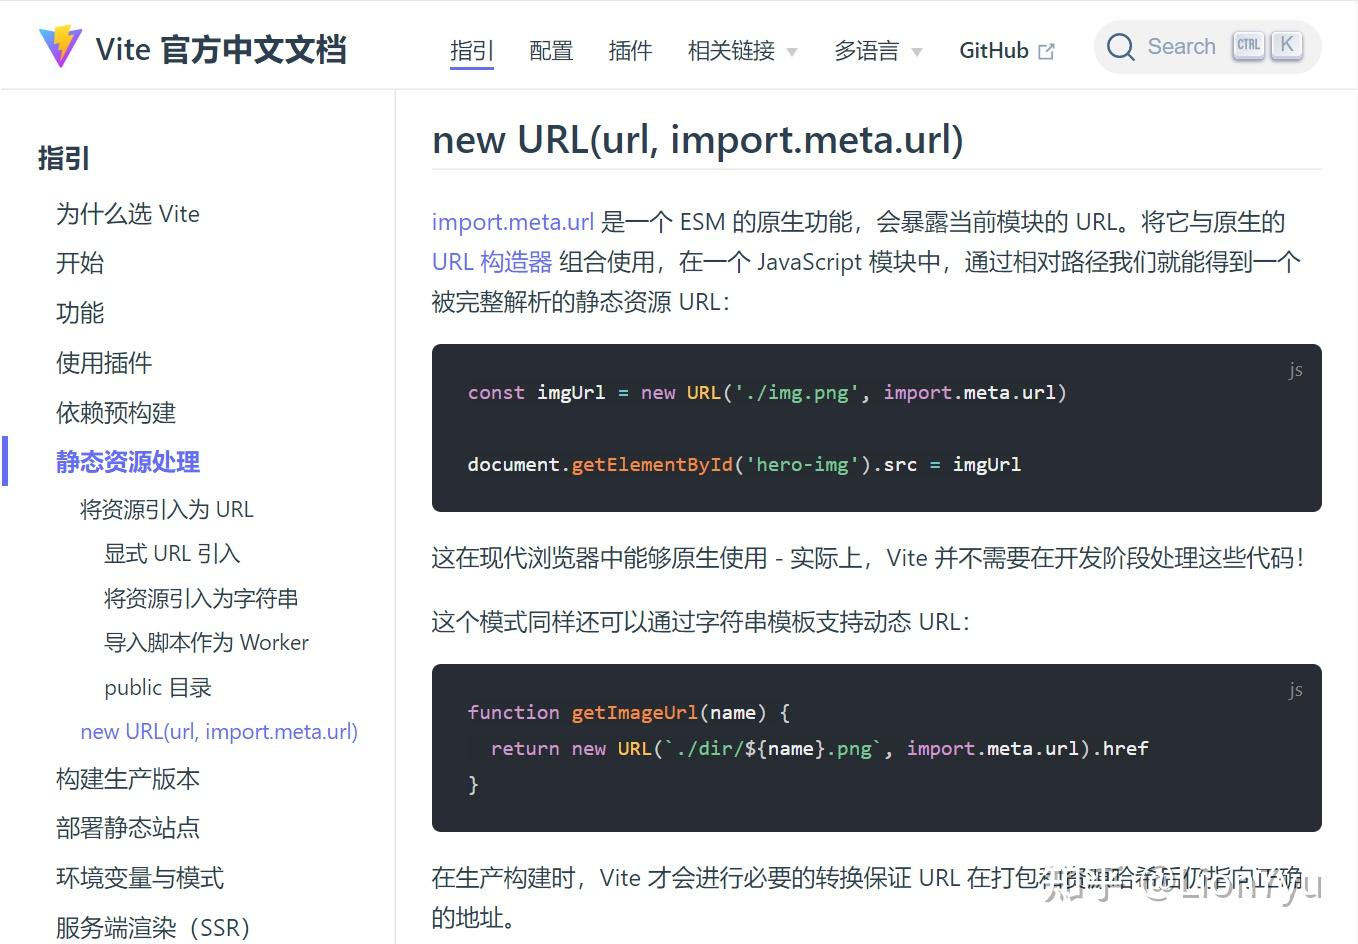This screenshot has width=1358, height=944.
Task: Click the search magnifier icon
Action: click(1121, 47)
